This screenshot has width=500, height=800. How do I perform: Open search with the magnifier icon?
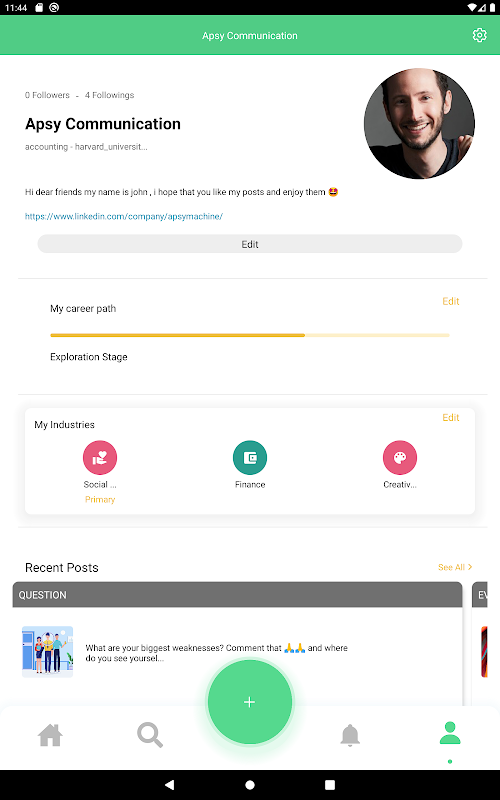[150, 735]
